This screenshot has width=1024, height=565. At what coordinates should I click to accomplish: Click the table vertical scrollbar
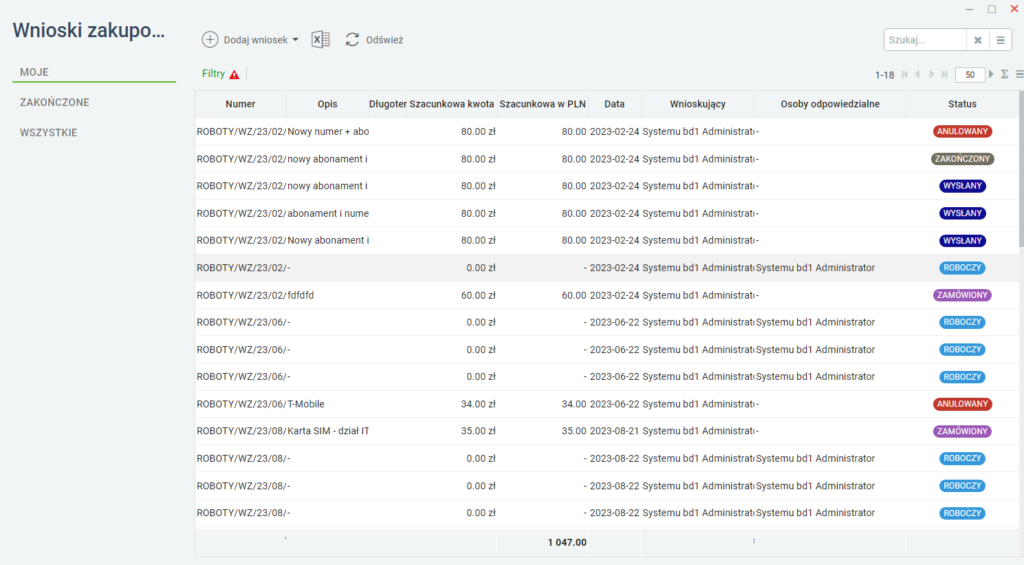(1021, 170)
